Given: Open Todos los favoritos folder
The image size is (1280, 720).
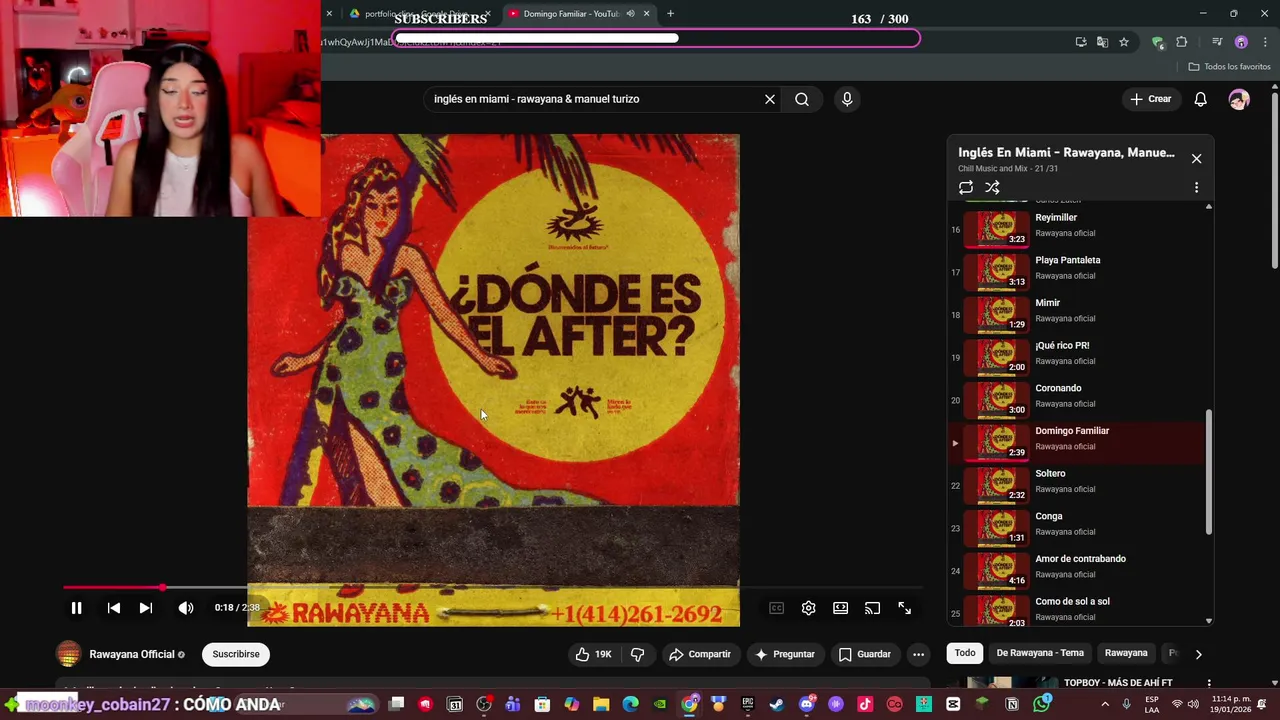Looking at the screenshot, I should pos(1230,67).
